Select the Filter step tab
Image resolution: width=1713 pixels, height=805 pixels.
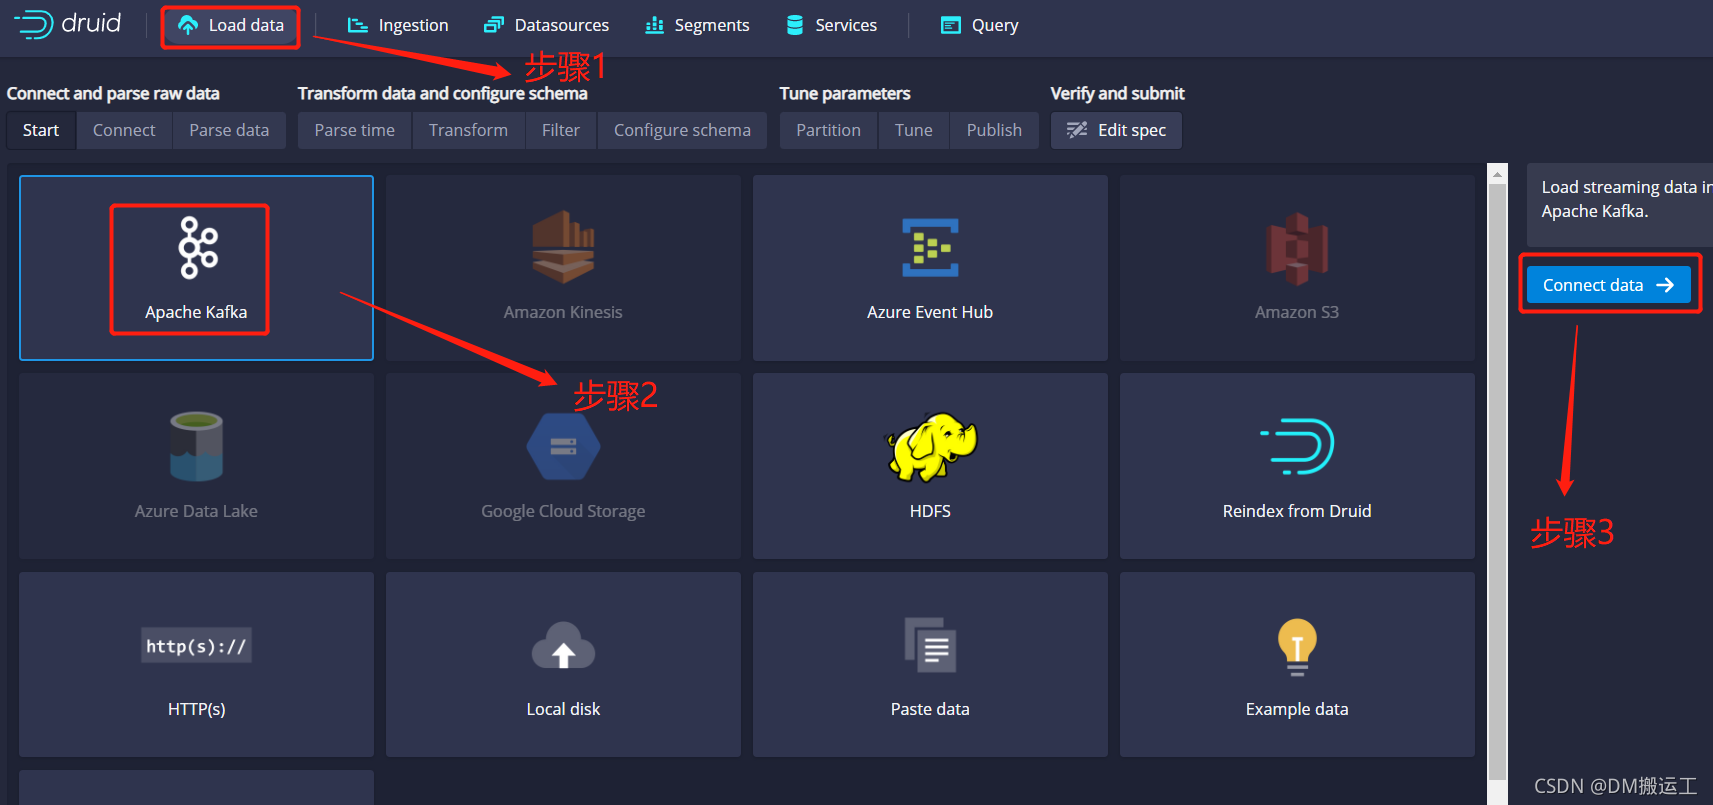coord(561,130)
